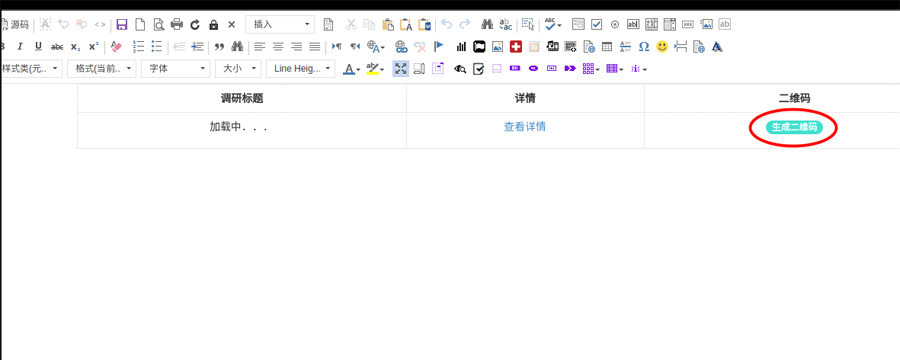Paste as plain text
This screenshot has width=900, height=360.
click(406, 25)
